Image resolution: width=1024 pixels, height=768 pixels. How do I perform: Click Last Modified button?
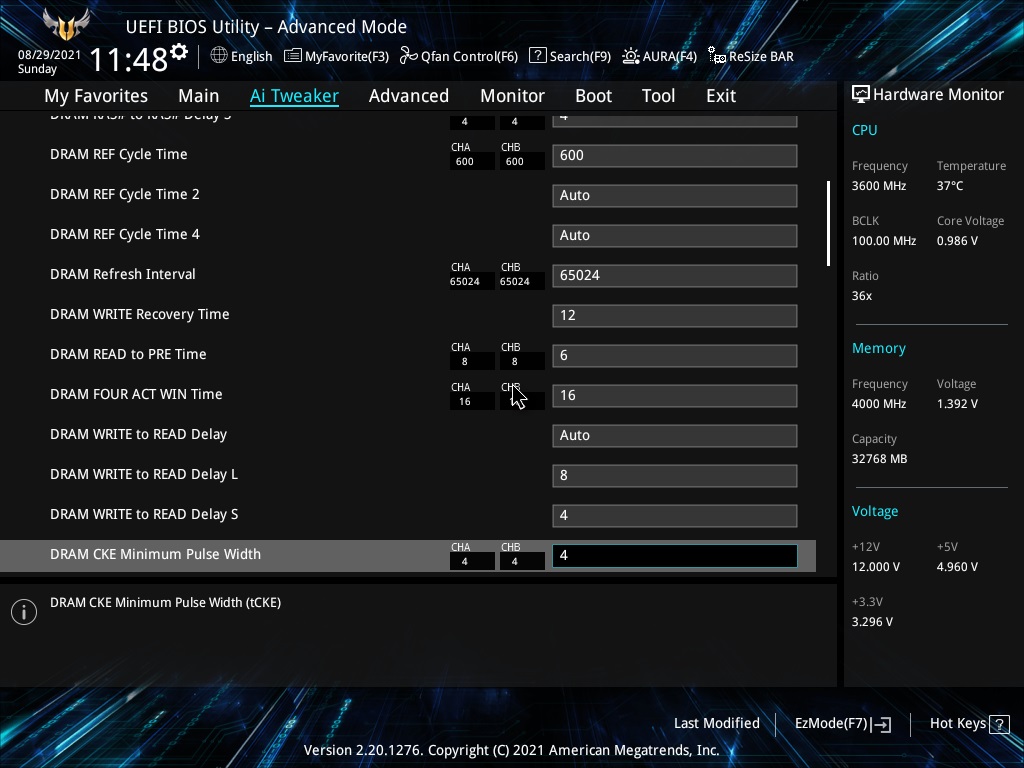tap(716, 724)
